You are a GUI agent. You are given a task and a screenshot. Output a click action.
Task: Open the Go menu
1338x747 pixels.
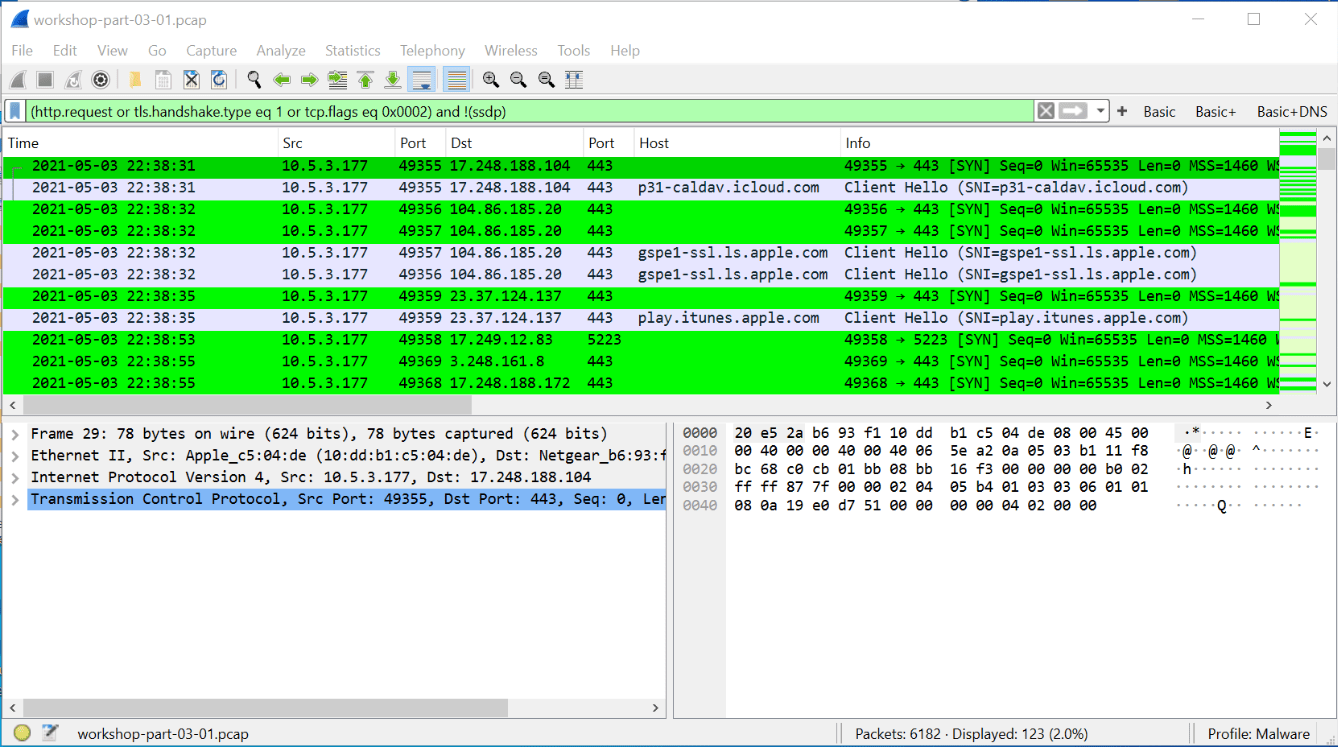tap(157, 50)
